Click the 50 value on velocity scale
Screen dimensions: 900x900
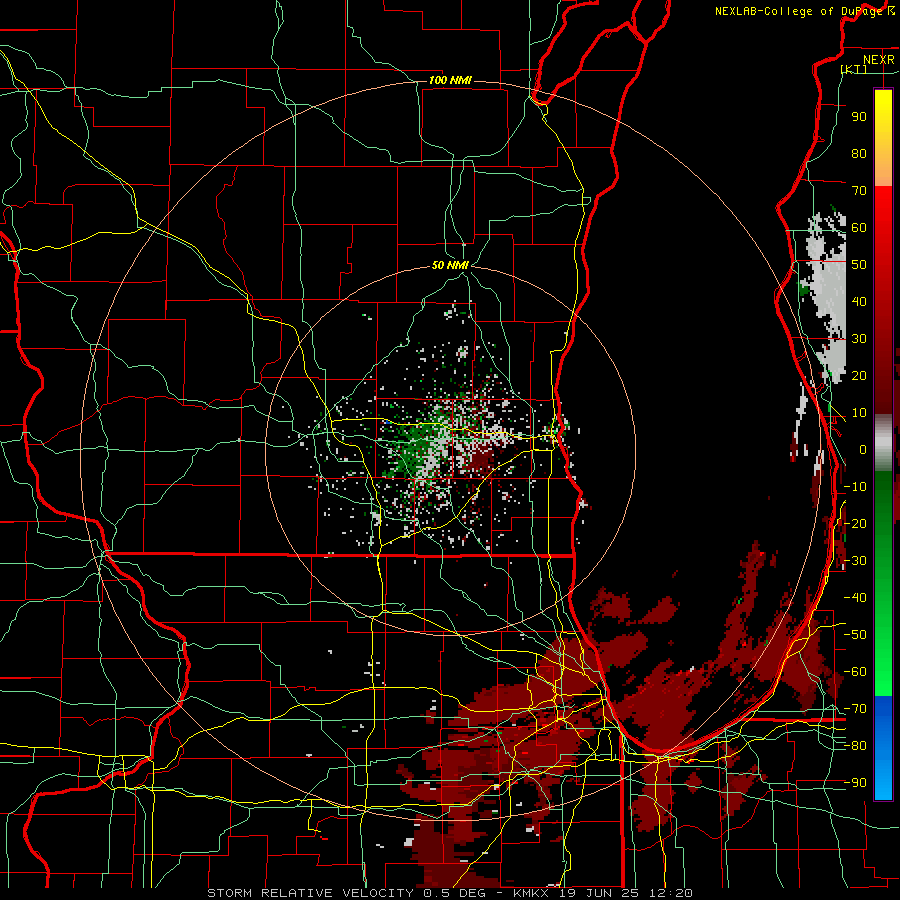tap(859, 265)
